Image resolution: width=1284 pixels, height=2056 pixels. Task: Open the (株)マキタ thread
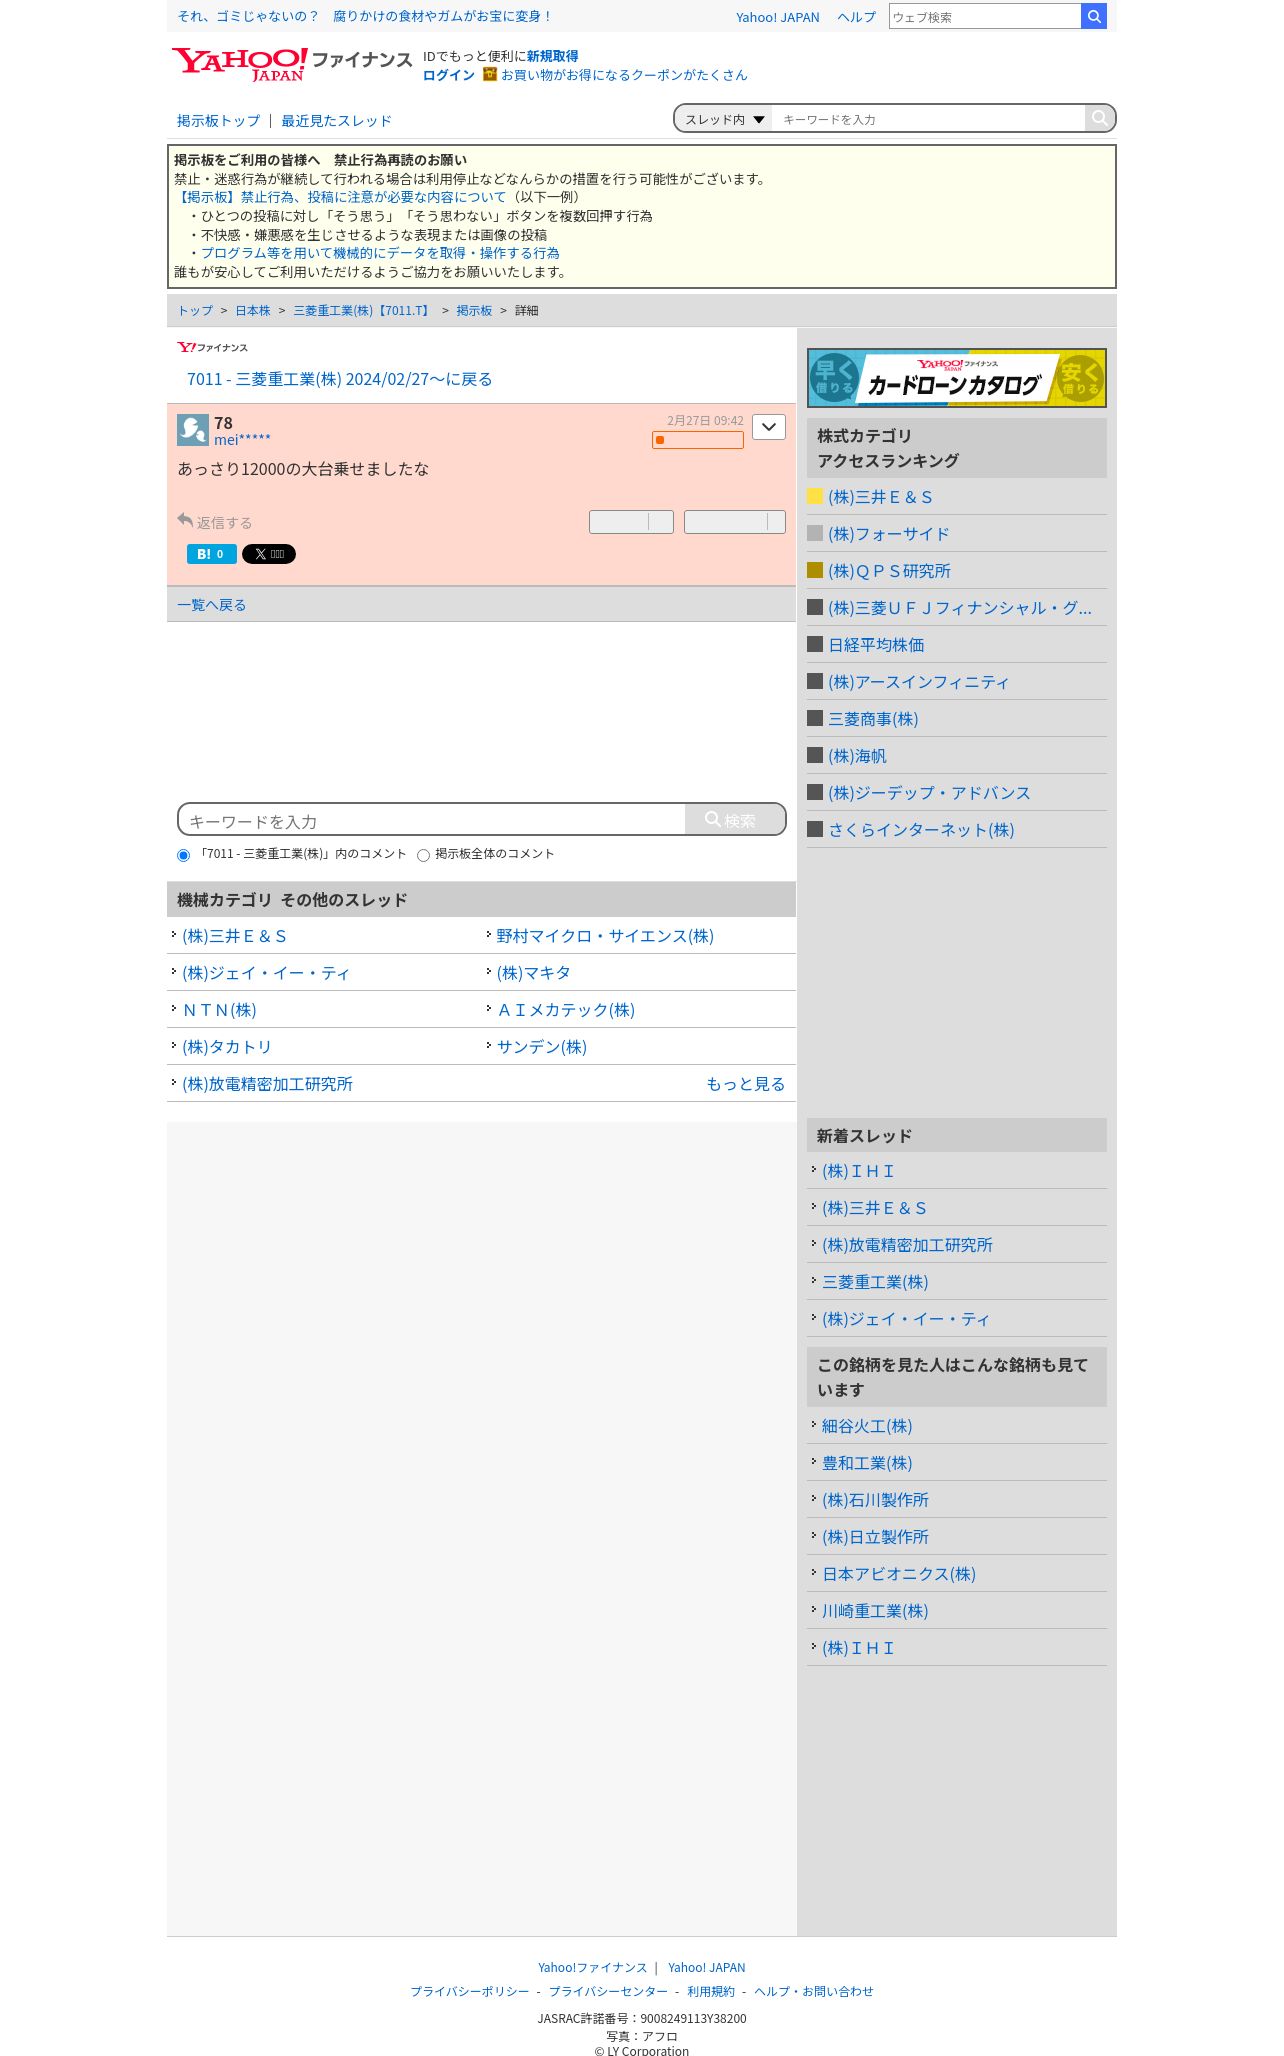(533, 973)
